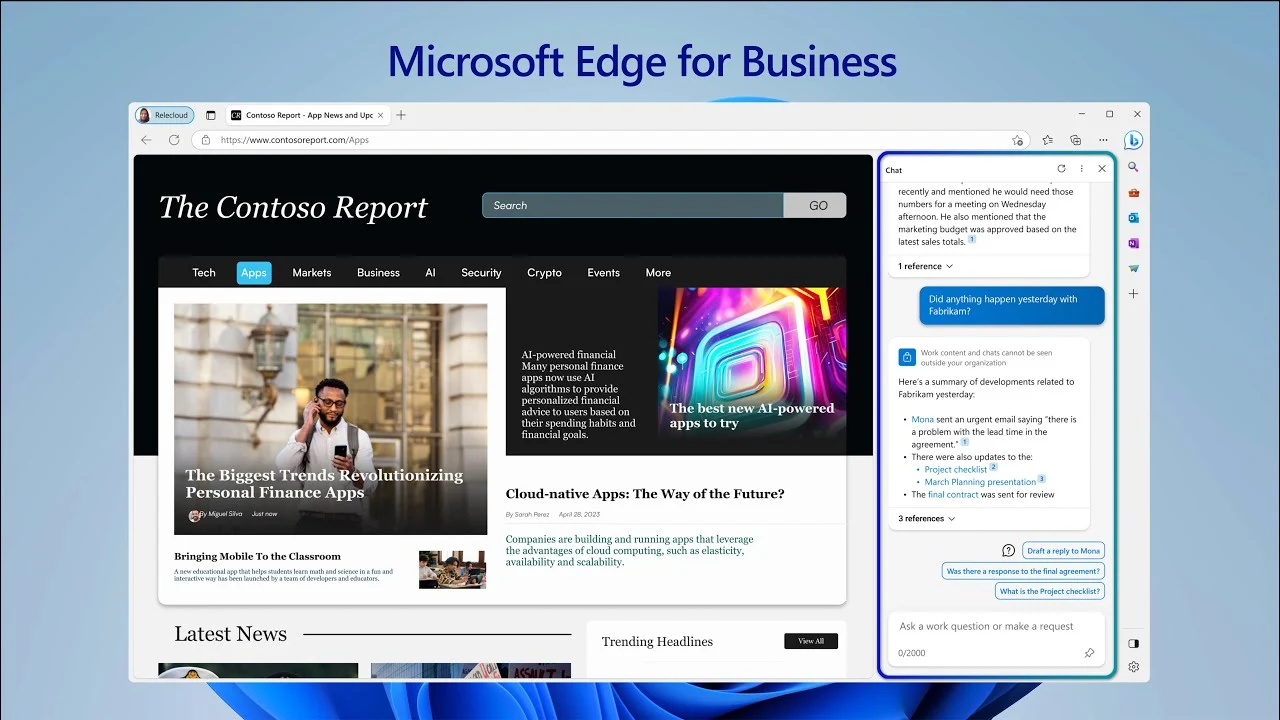
Task: Click the blue Fabrikam question message
Action: (1012, 305)
